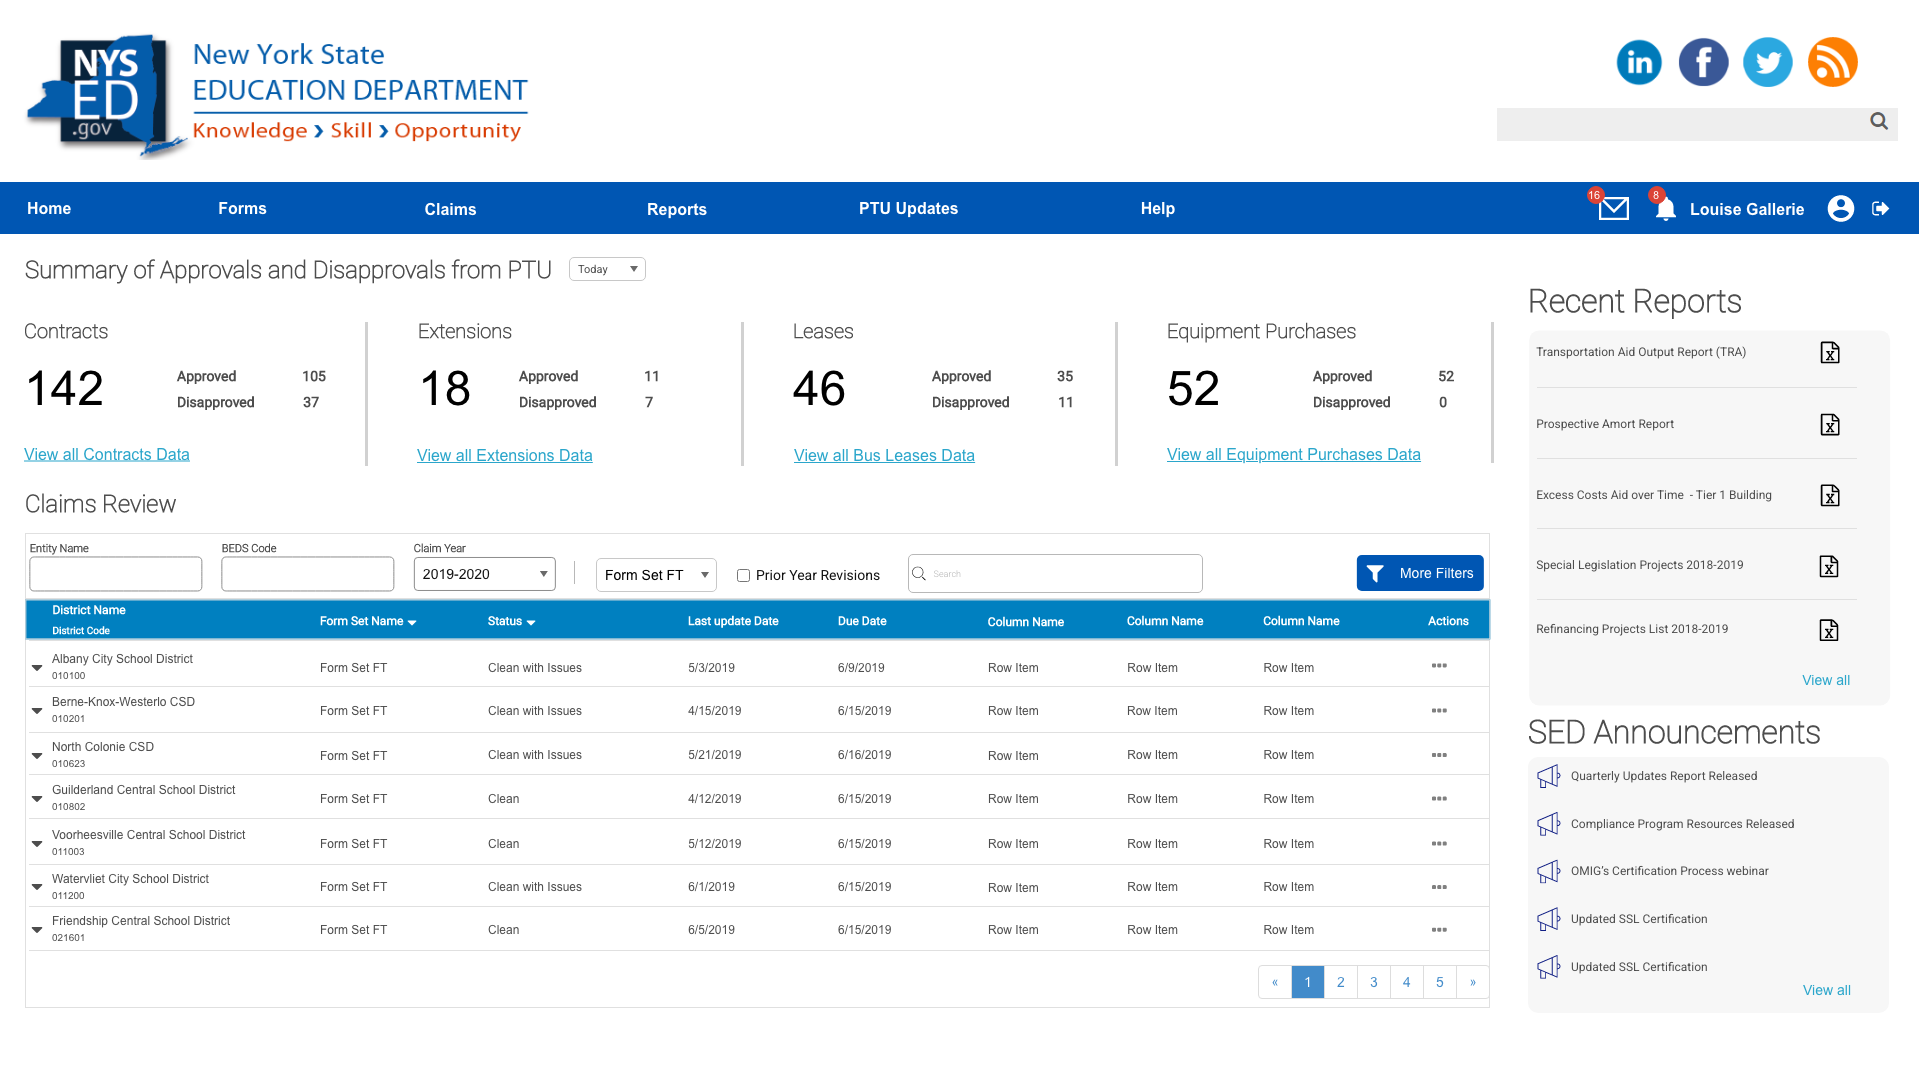Open actions menu for Albany City School District
The width and height of the screenshot is (1920, 1080).
(x=1439, y=666)
